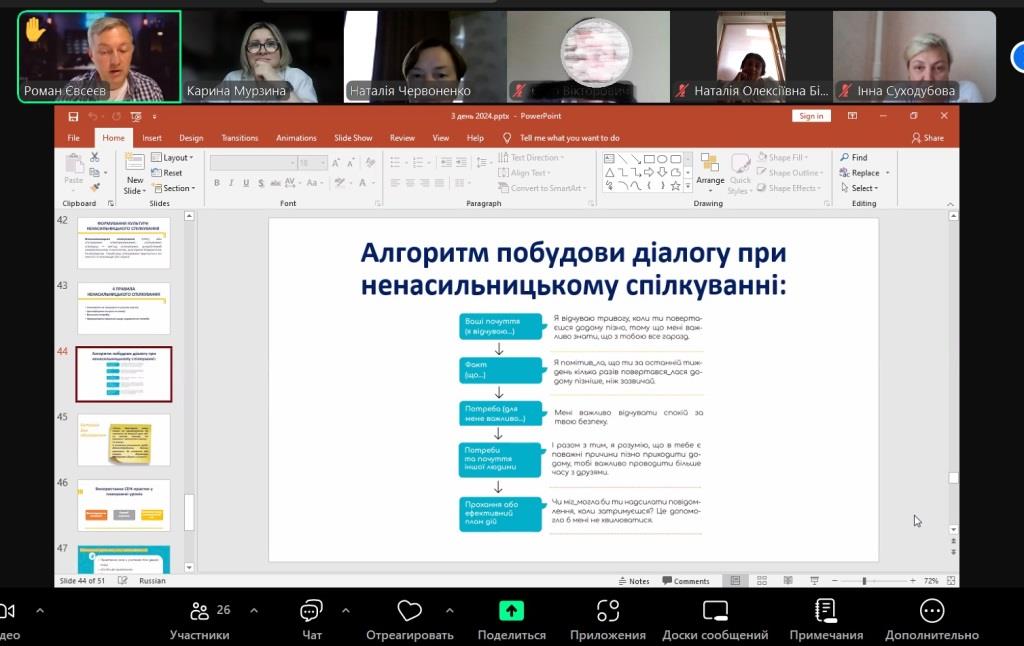The height and width of the screenshot is (646, 1024).
Task: Click the Notes button in status bar
Action: (x=633, y=581)
